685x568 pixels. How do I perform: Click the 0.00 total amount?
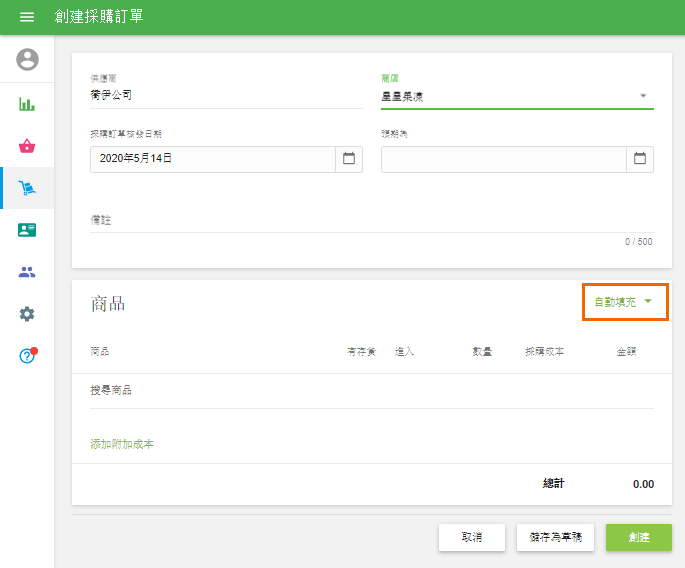(643, 484)
